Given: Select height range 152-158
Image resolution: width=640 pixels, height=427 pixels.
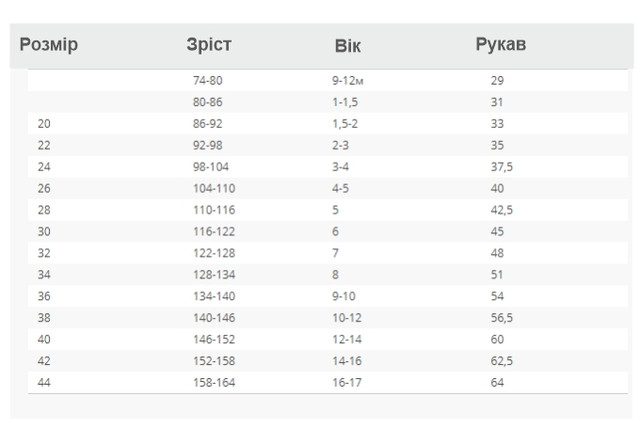Looking at the screenshot, I should coord(214,361).
